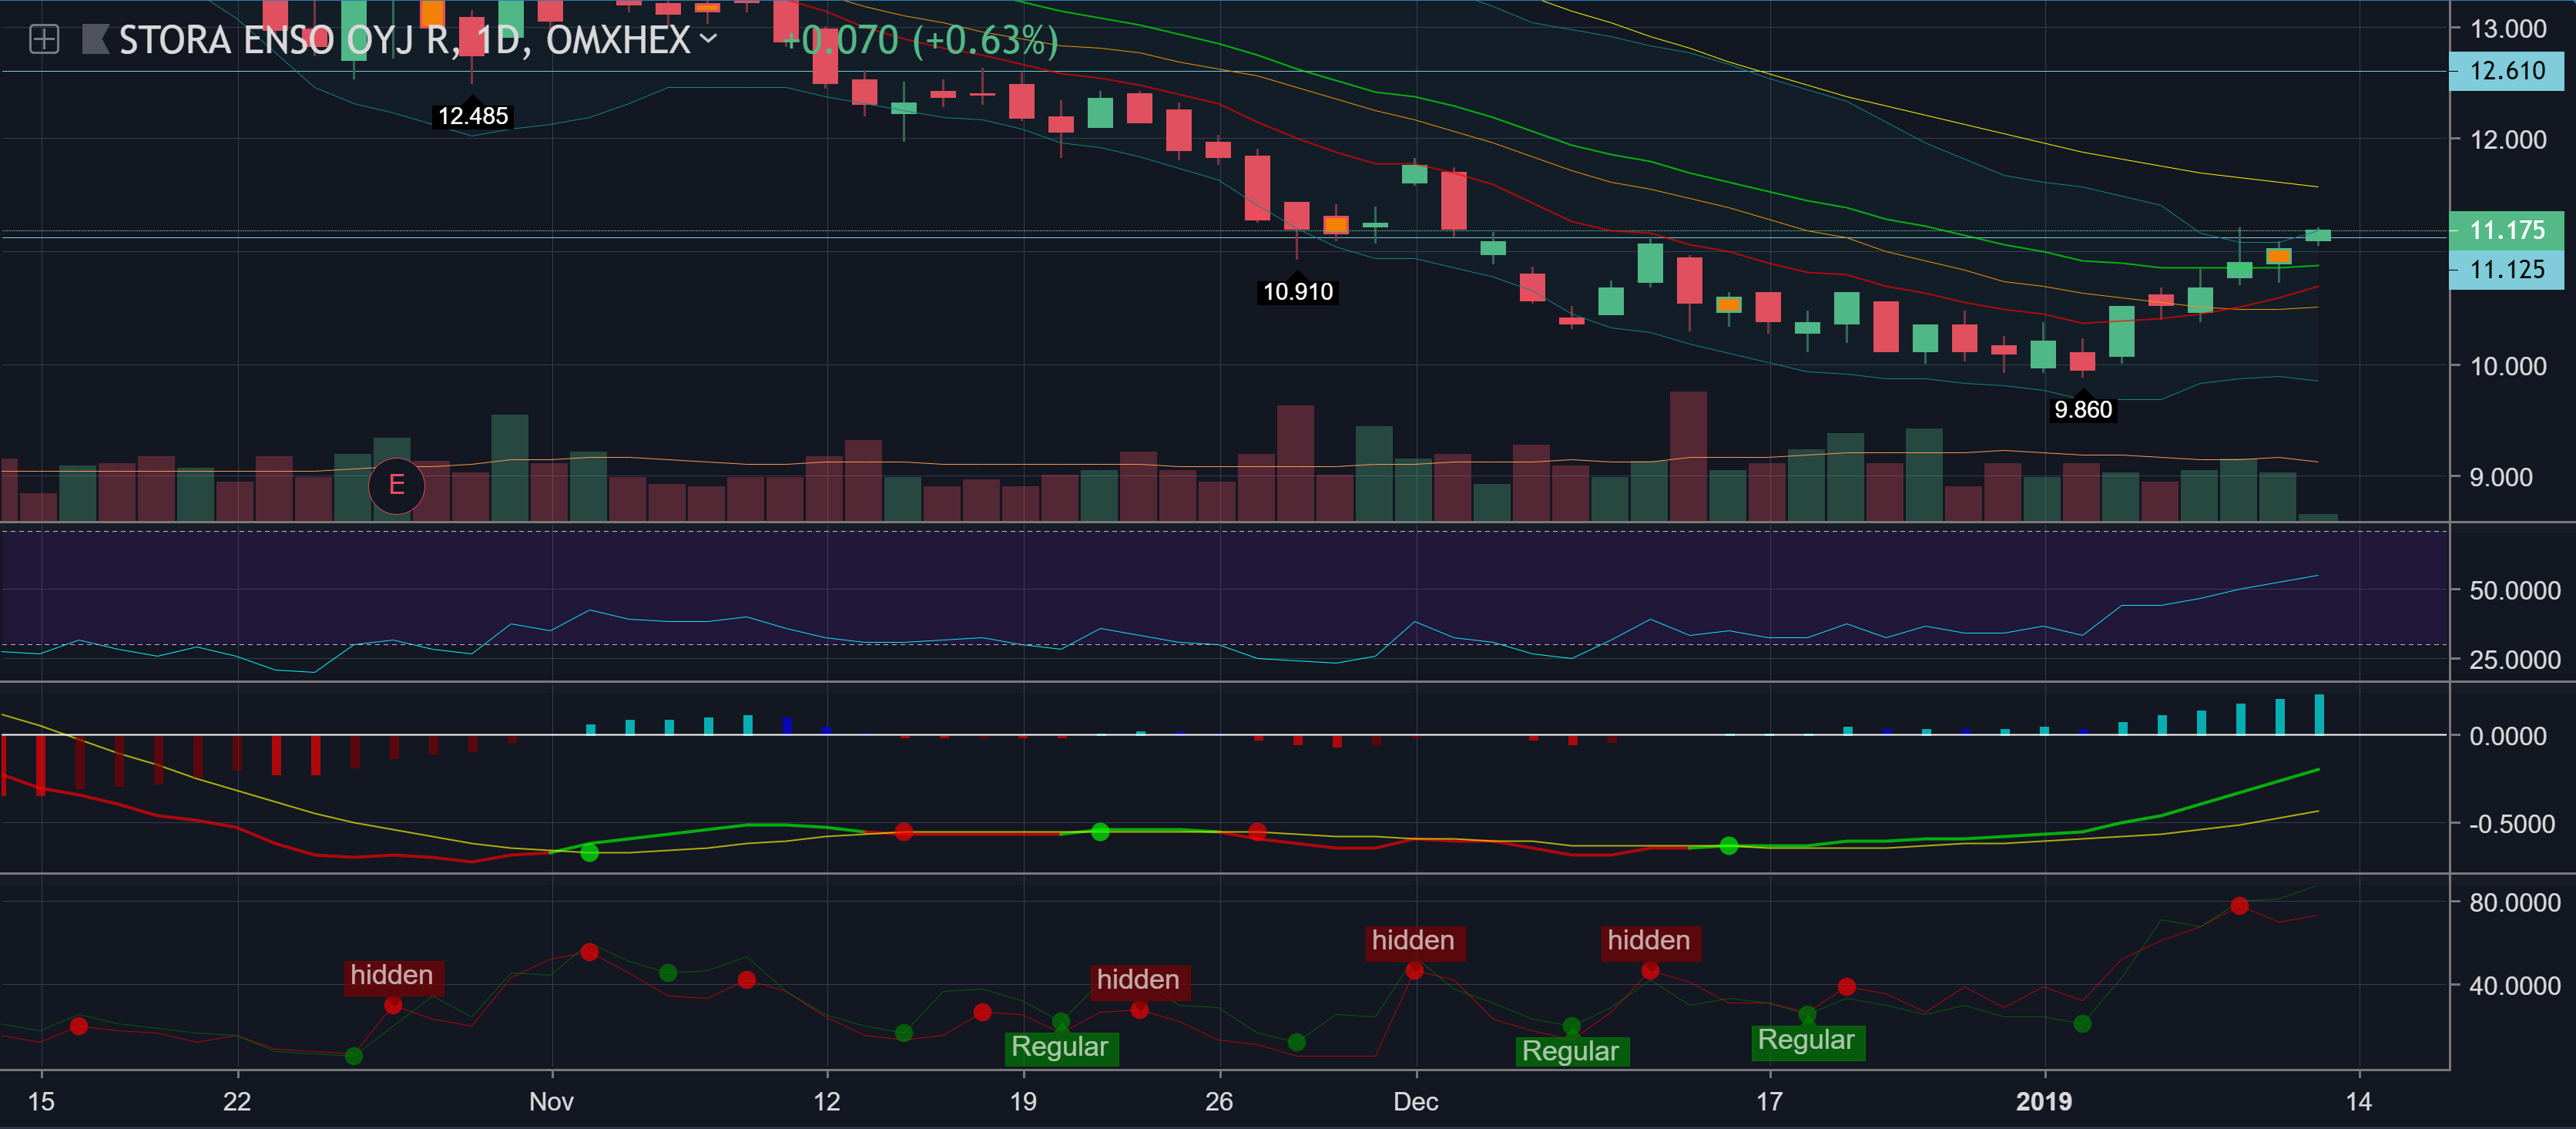This screenshot has width=2576, height=1129.
Task: Click the 2019 label on time axis
Action: 2043,1102
